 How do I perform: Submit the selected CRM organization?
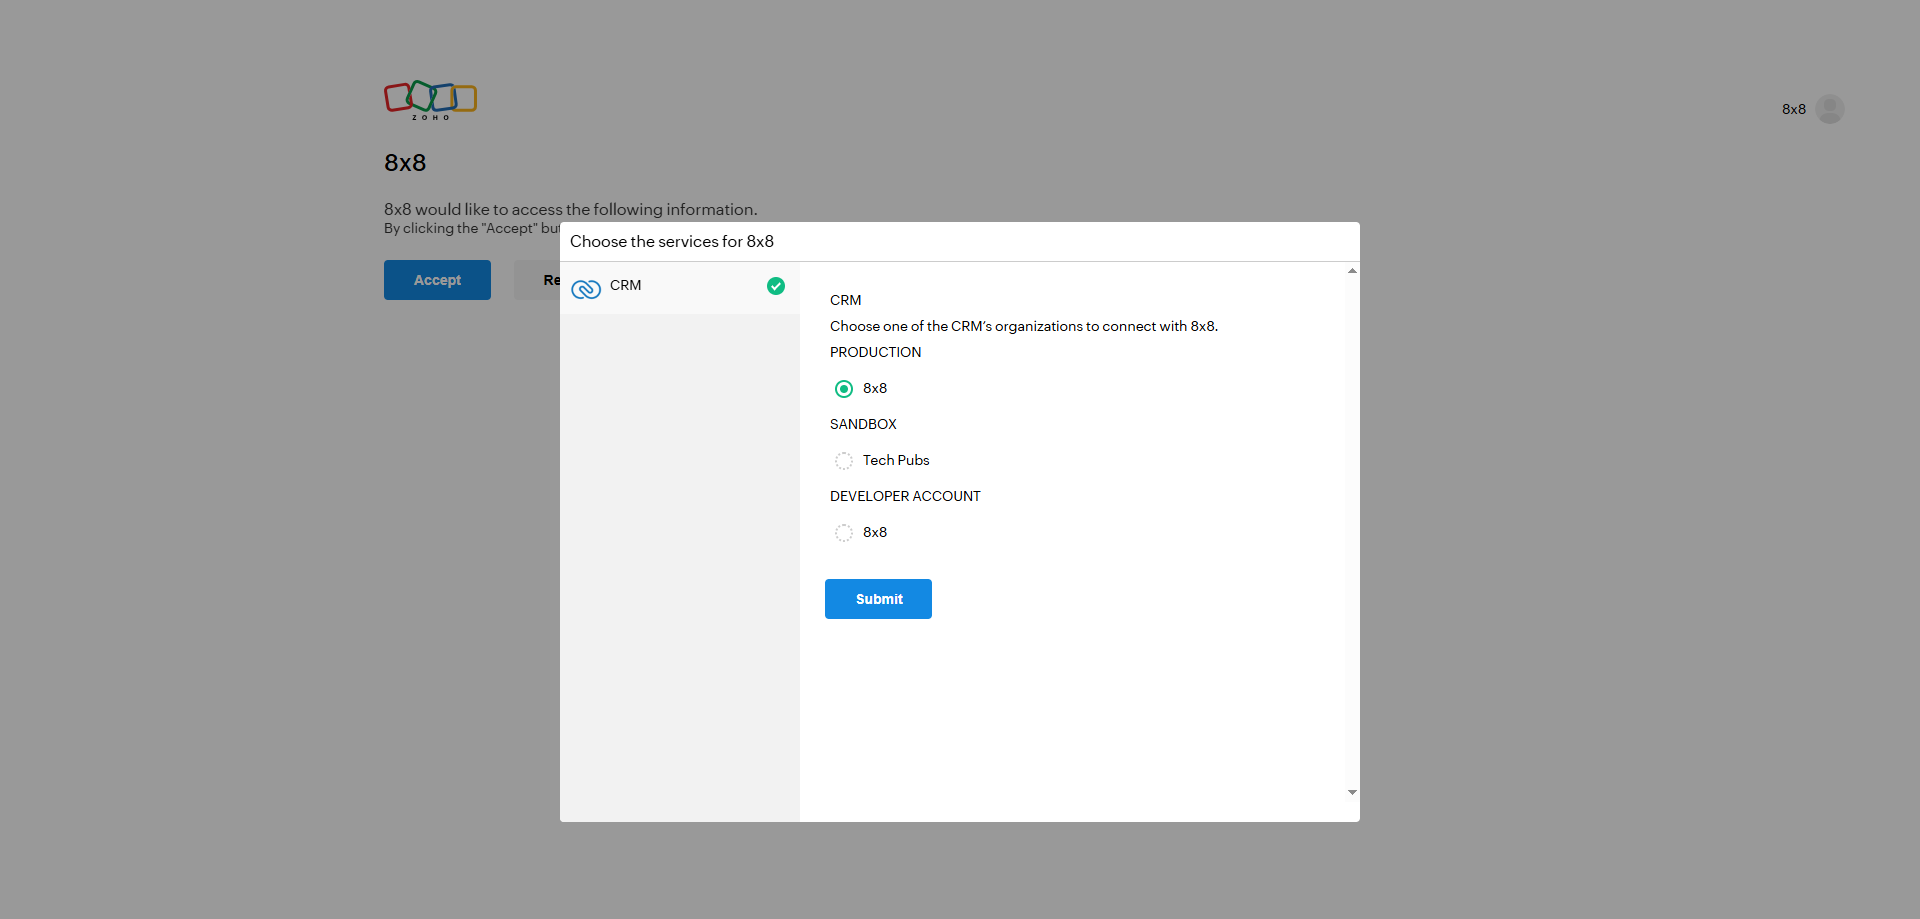pyautogui.click(x=878, y=599)
